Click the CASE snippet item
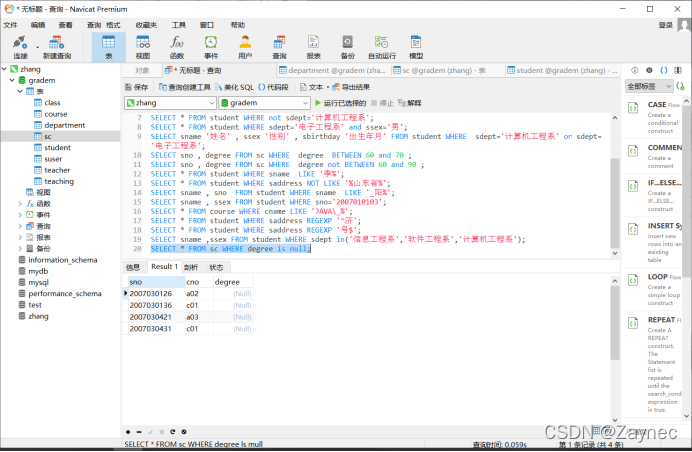Screen dimensions: 692x452 655,117
